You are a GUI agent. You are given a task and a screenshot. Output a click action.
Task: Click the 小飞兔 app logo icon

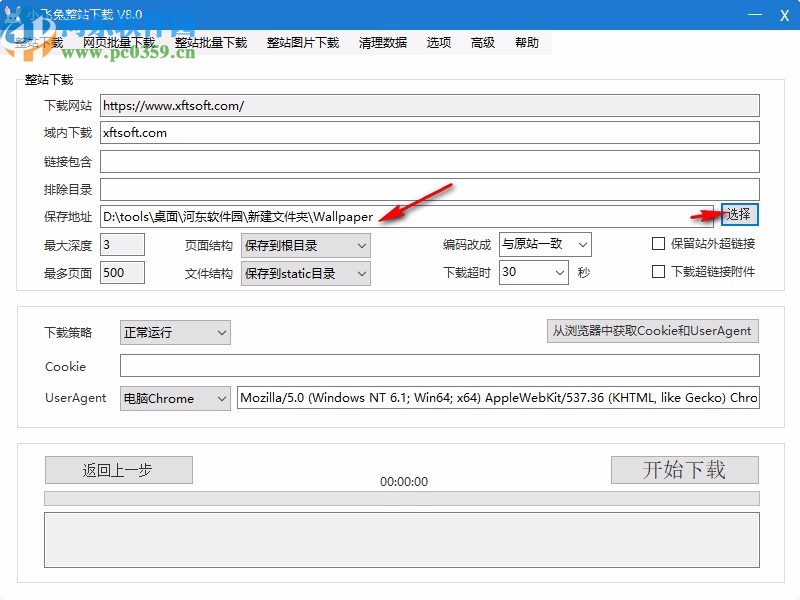point(12,13)
